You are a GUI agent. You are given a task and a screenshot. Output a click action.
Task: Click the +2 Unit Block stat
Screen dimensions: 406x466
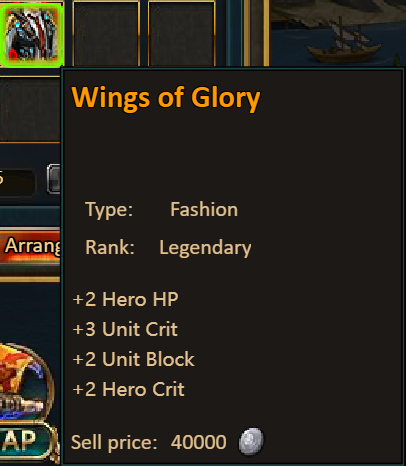click(133, 359)
